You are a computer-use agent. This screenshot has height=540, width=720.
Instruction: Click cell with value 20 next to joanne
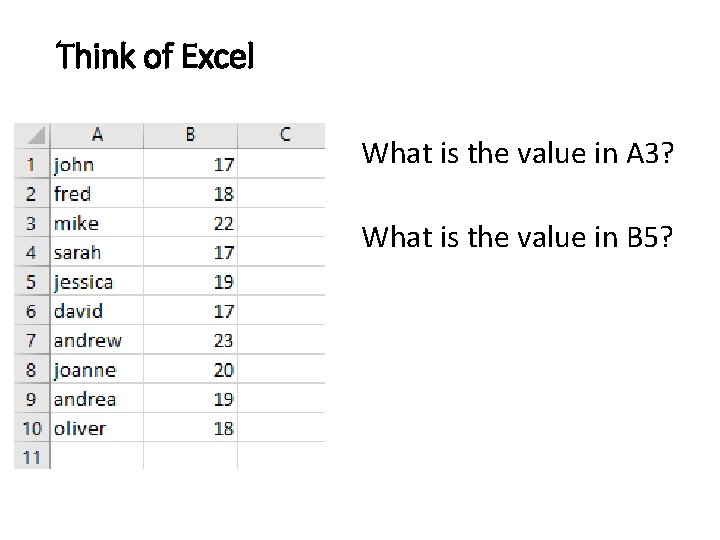point(190,370)
